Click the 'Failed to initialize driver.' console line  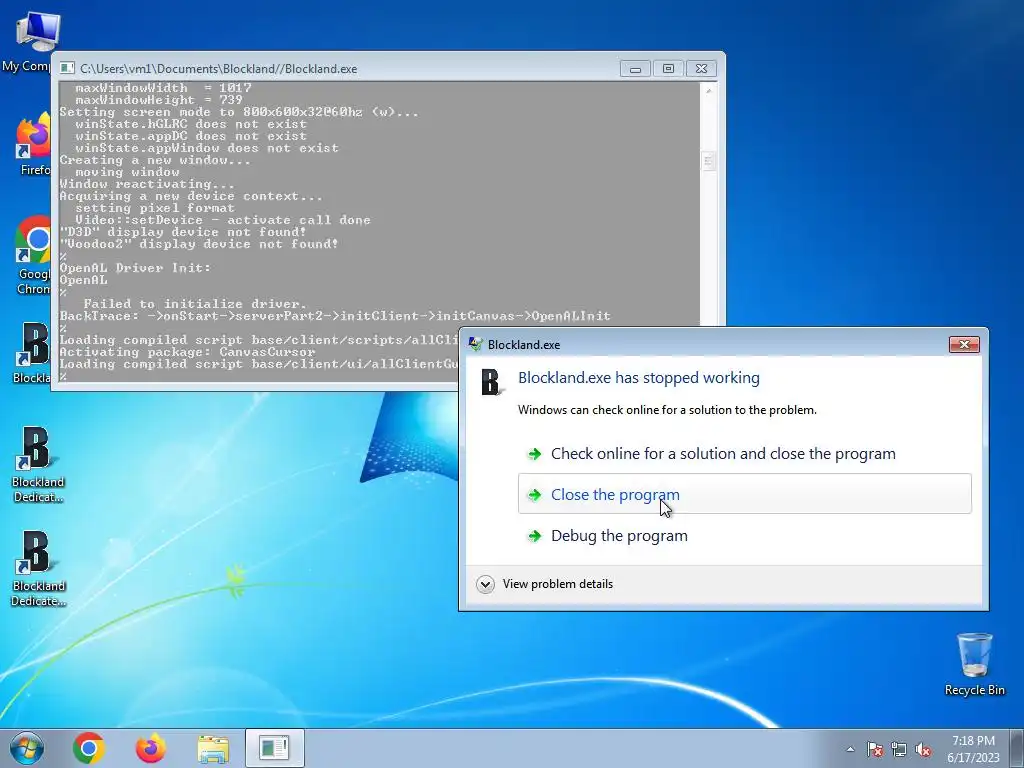pos(195,304)
